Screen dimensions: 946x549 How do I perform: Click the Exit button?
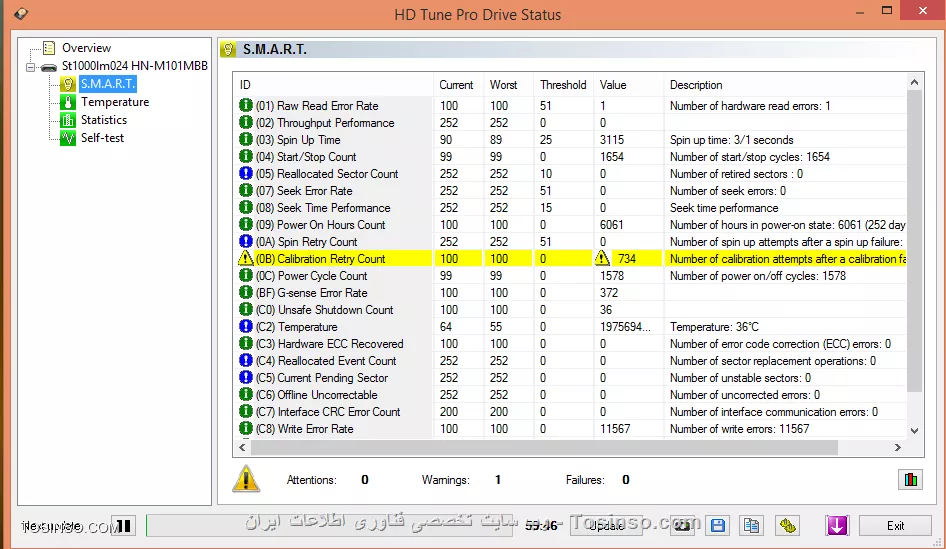coord(895,525)
